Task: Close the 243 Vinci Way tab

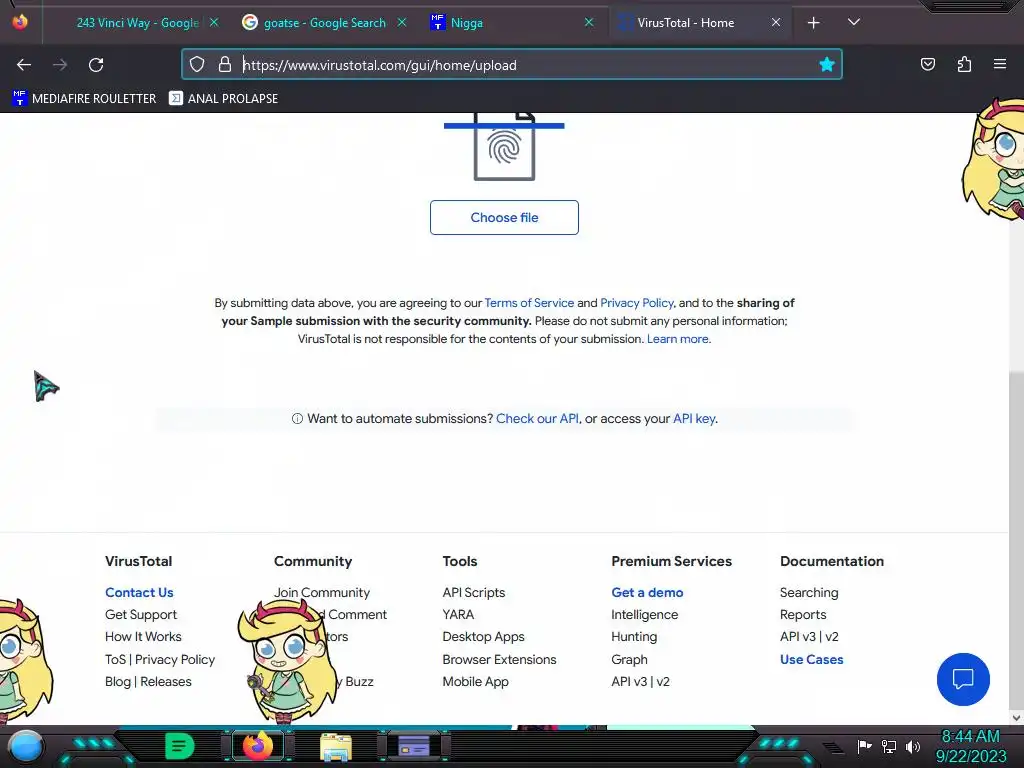Action: [x=214, y=22]
